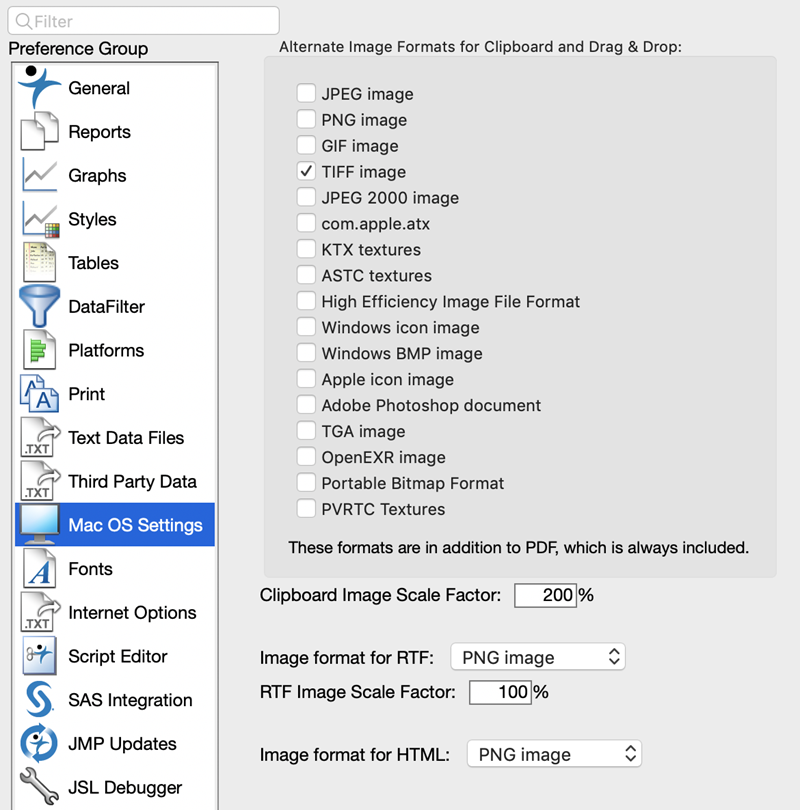The width and height of the screenshot is (800, 810).
Task: Click the Print letter A icon
Action: point(39,394)
